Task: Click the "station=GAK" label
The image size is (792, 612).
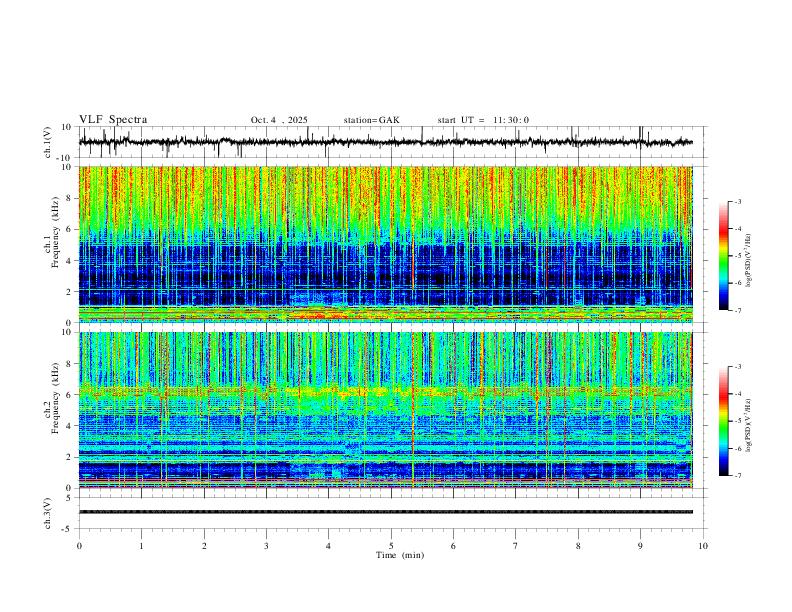Action: (371, 120)
